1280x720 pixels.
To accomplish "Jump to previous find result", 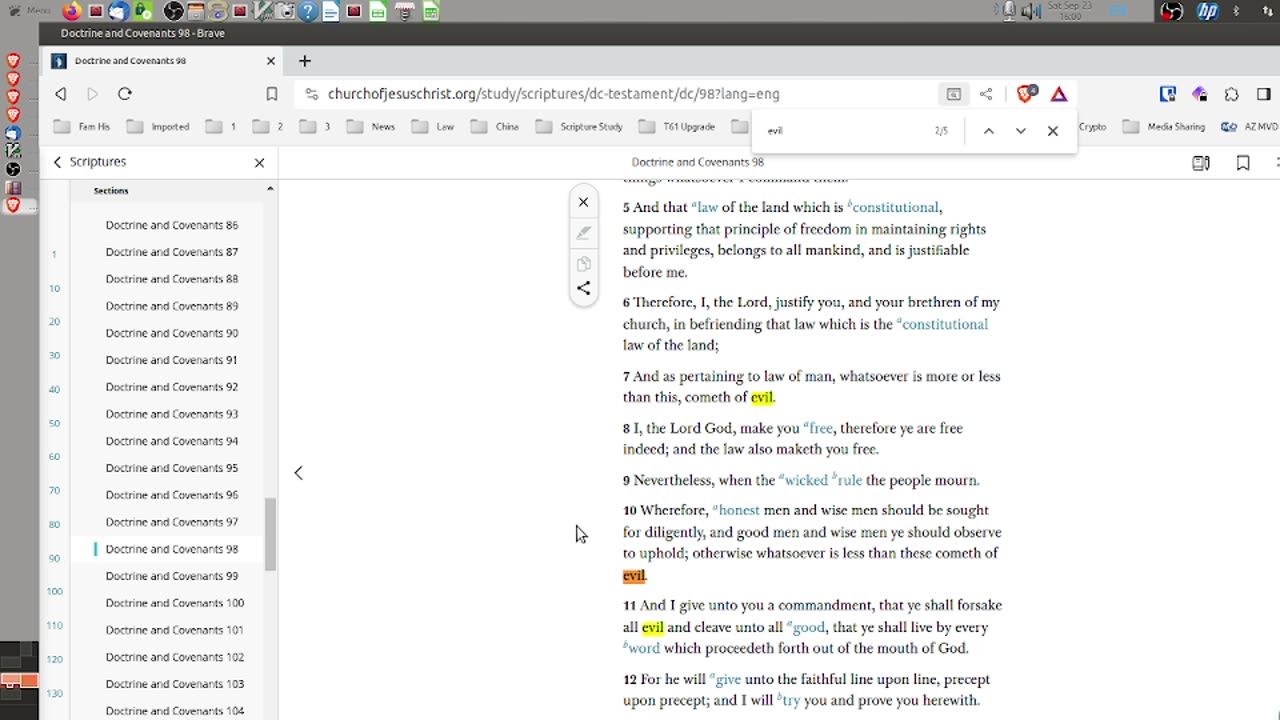I will tap(988, 131).
